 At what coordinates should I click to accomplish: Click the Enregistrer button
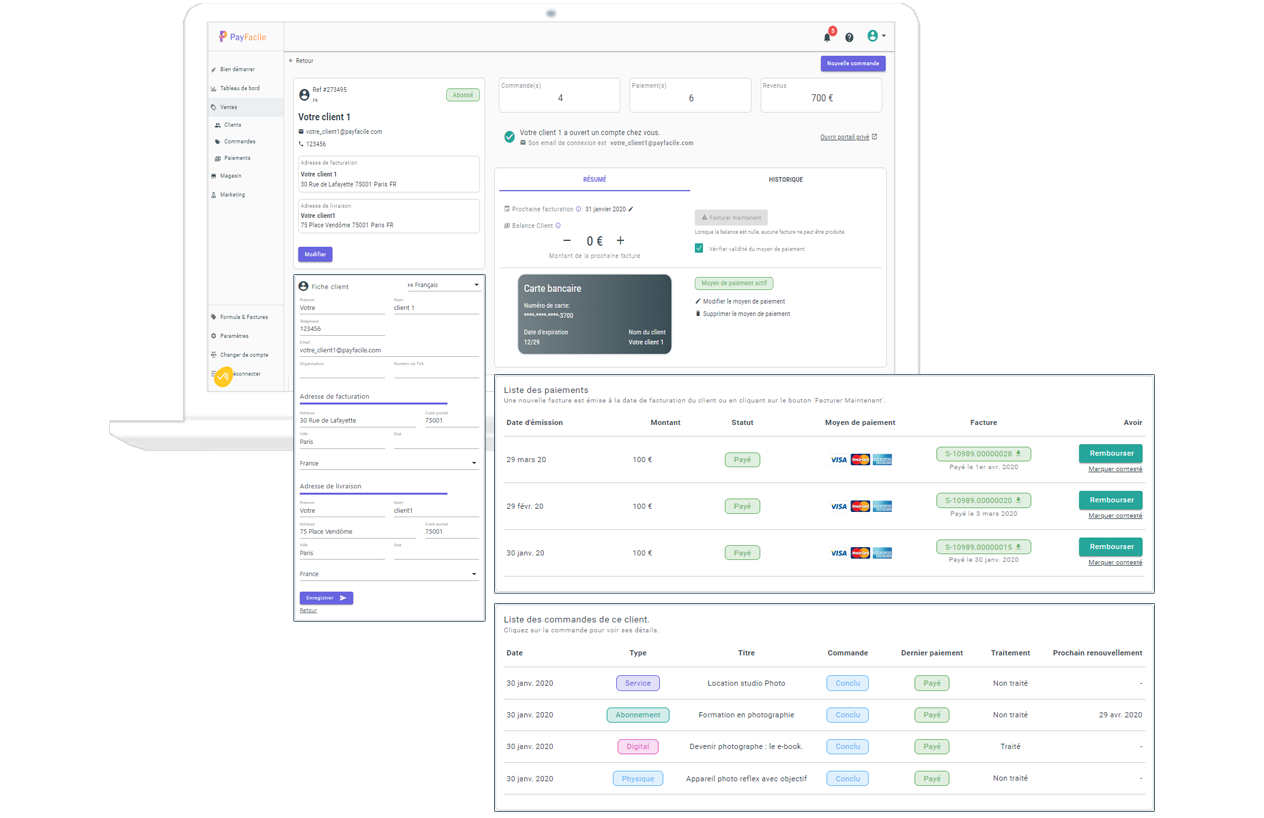coord(326,598)
